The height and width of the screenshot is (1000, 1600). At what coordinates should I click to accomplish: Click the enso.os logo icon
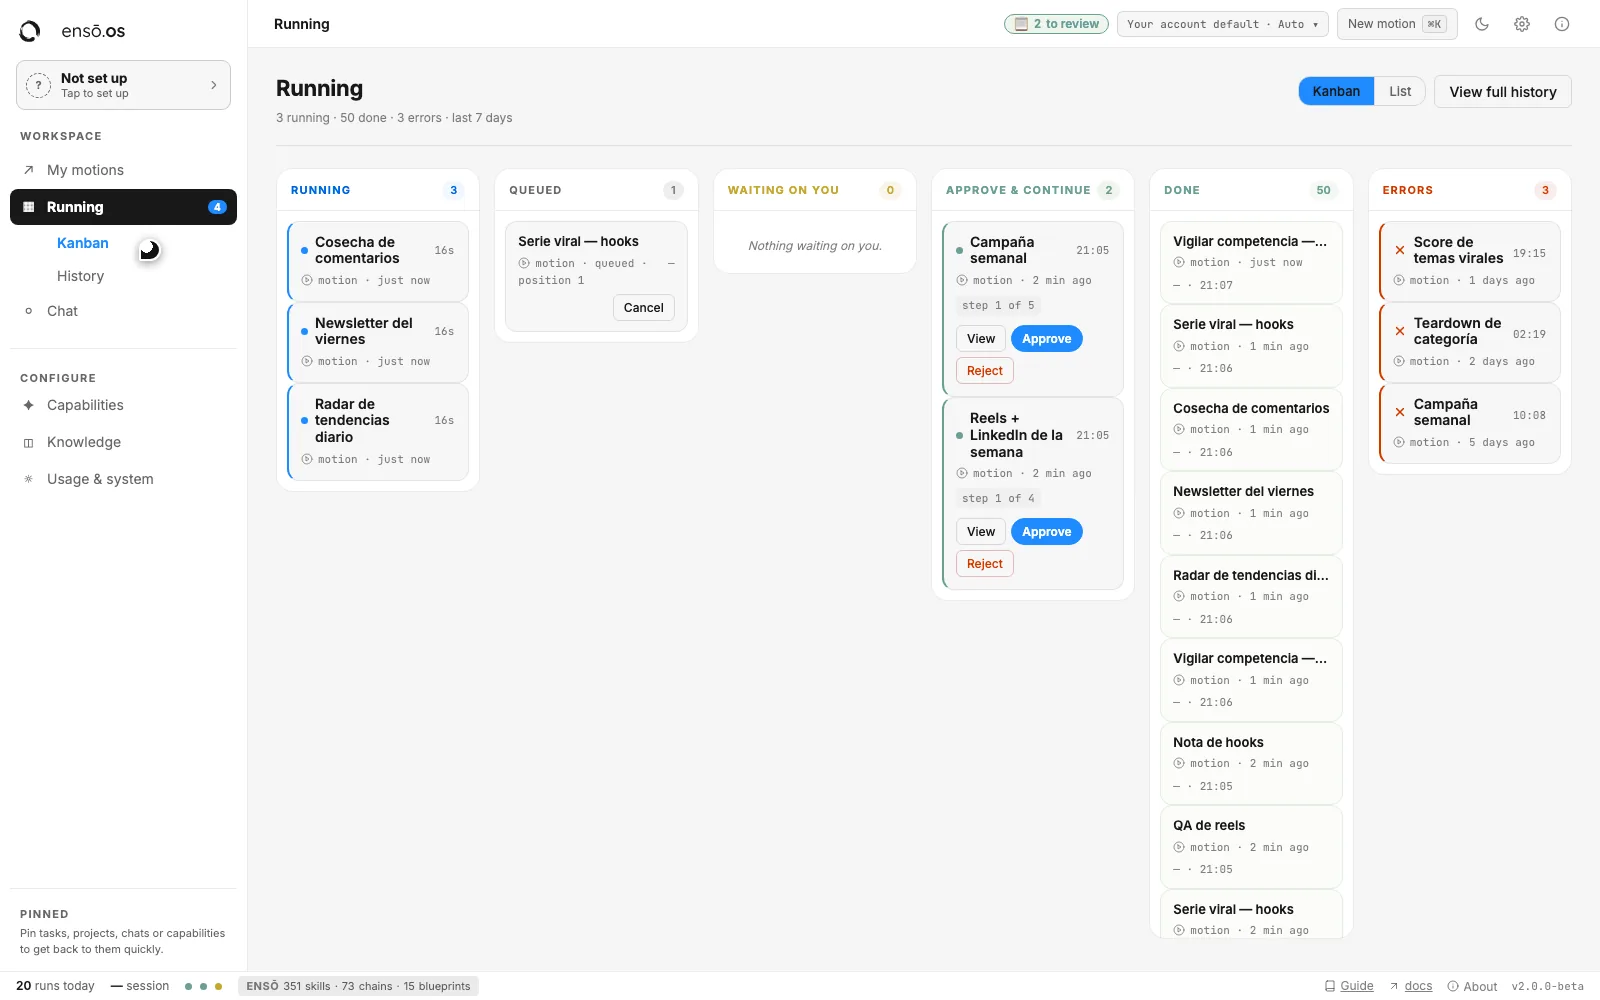click(x=30, y=31)
